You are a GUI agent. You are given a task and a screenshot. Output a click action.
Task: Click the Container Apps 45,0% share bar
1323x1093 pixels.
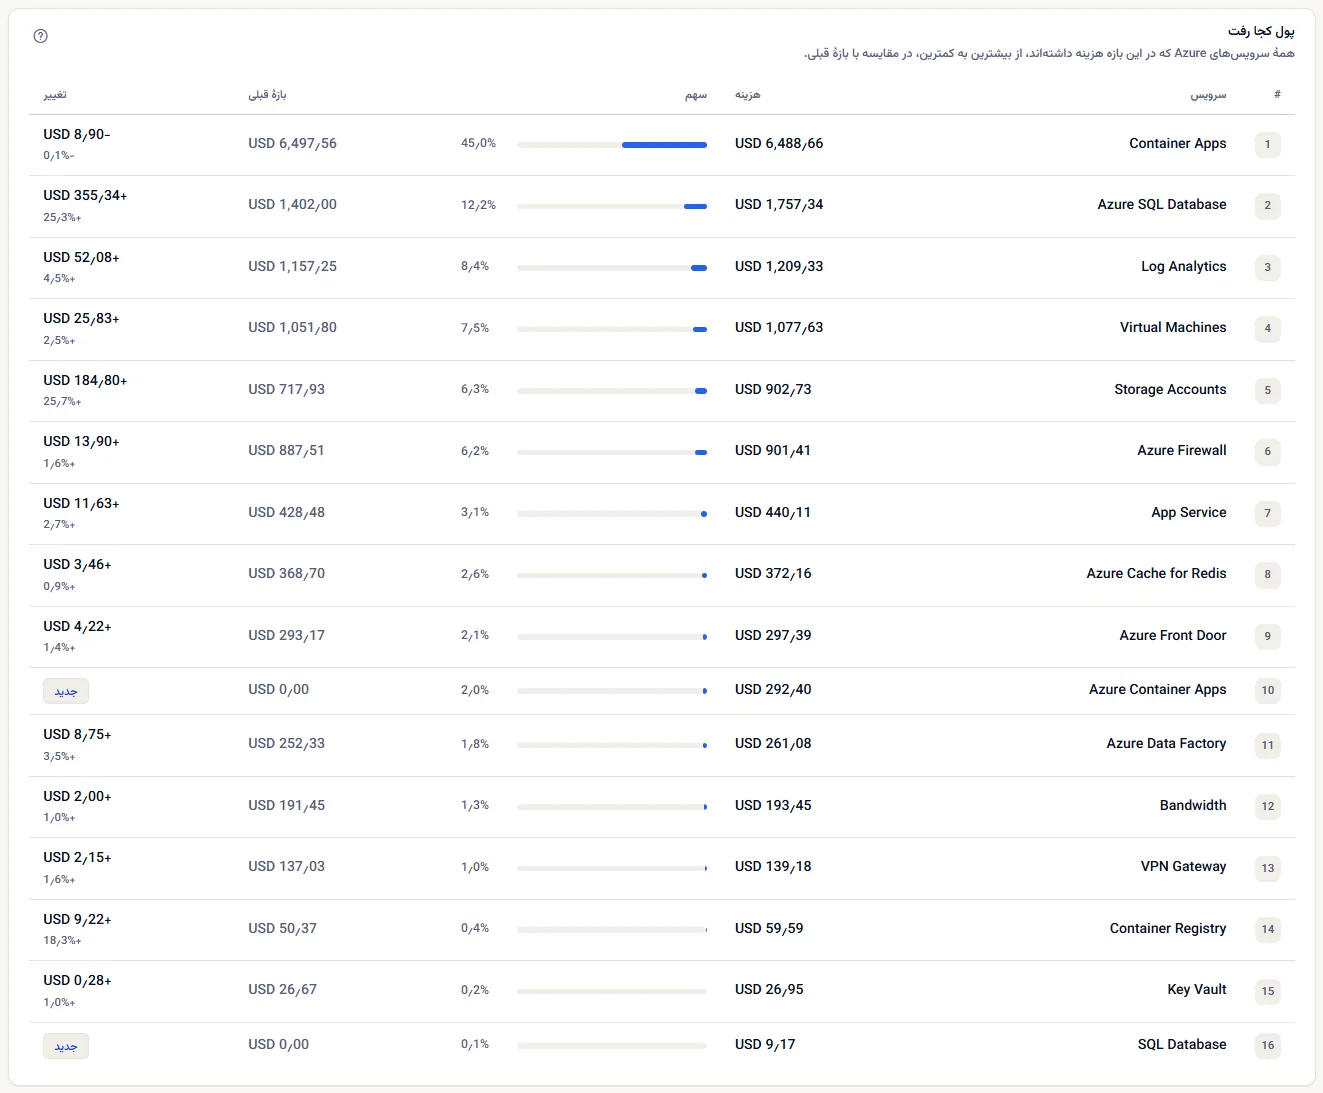pyautogui.click(x=612, y=145)
